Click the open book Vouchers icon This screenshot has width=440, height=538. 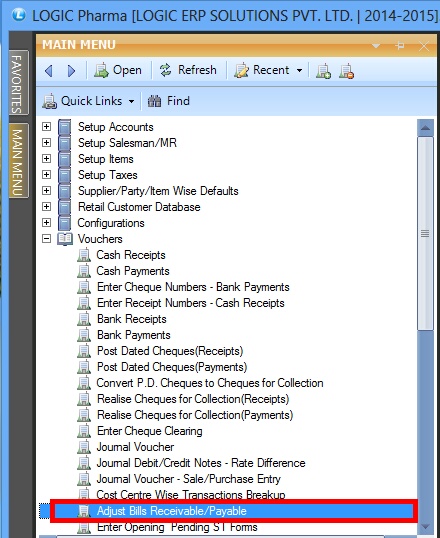tap(65, 239)
